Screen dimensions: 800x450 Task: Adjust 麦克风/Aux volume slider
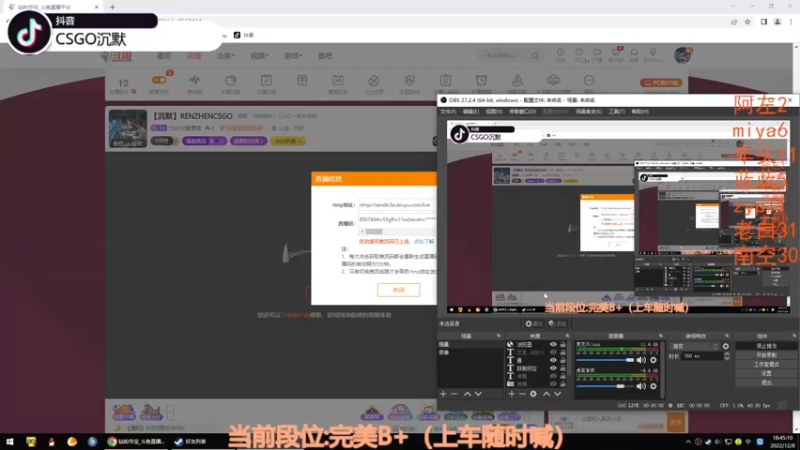point(605,360)
